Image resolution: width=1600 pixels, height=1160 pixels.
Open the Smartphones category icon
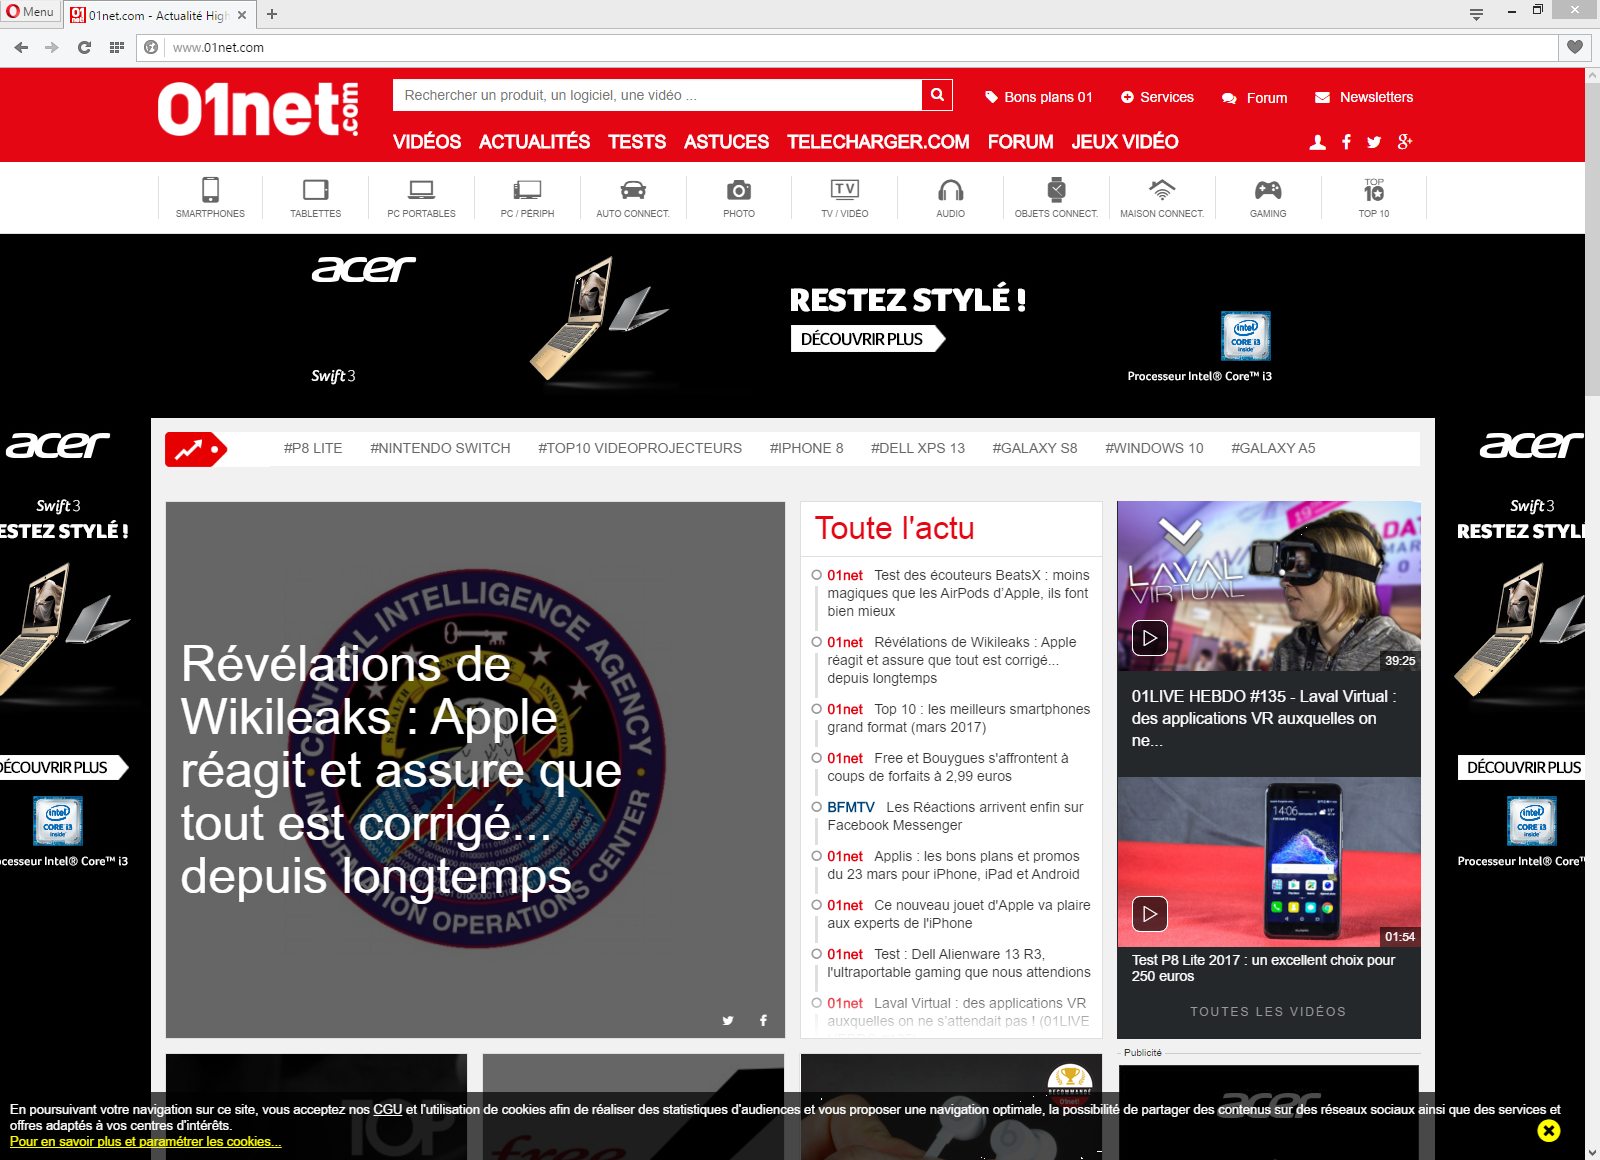coord(210,197)
